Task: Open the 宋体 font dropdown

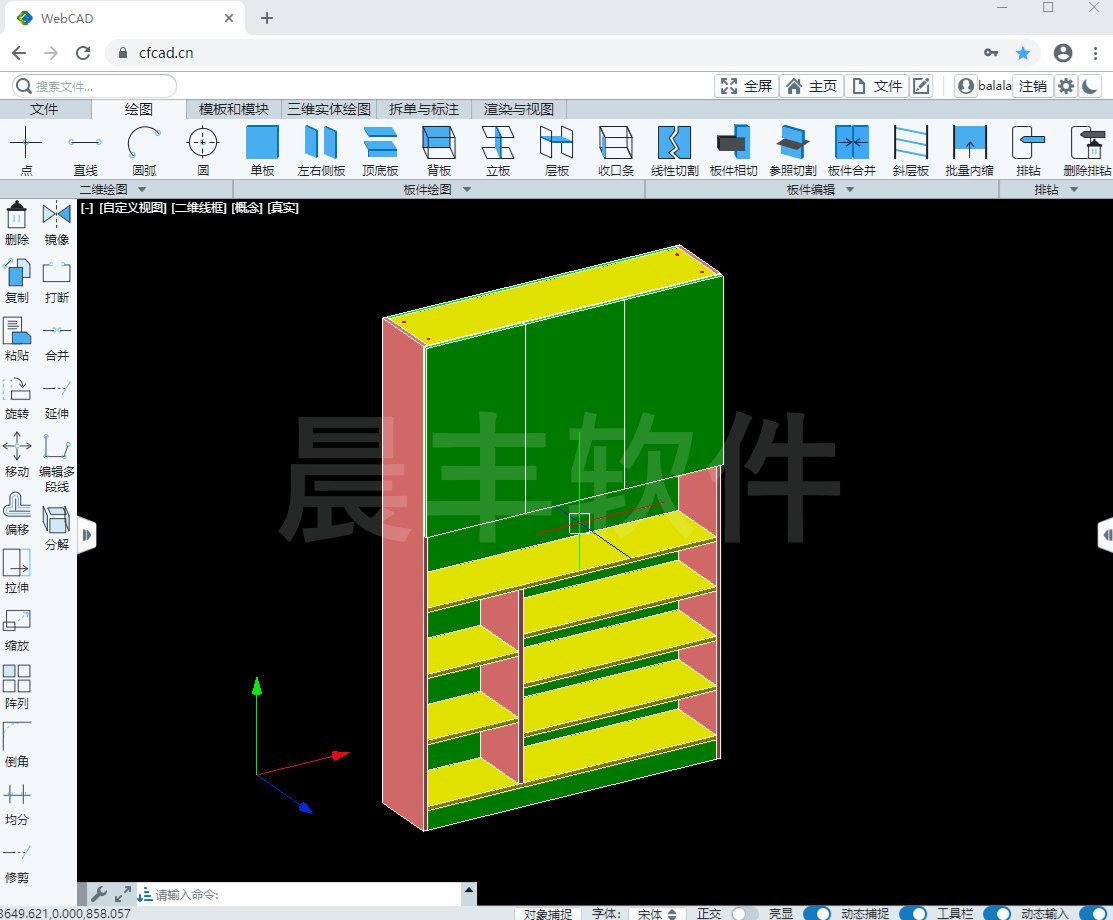Action: 657,913
